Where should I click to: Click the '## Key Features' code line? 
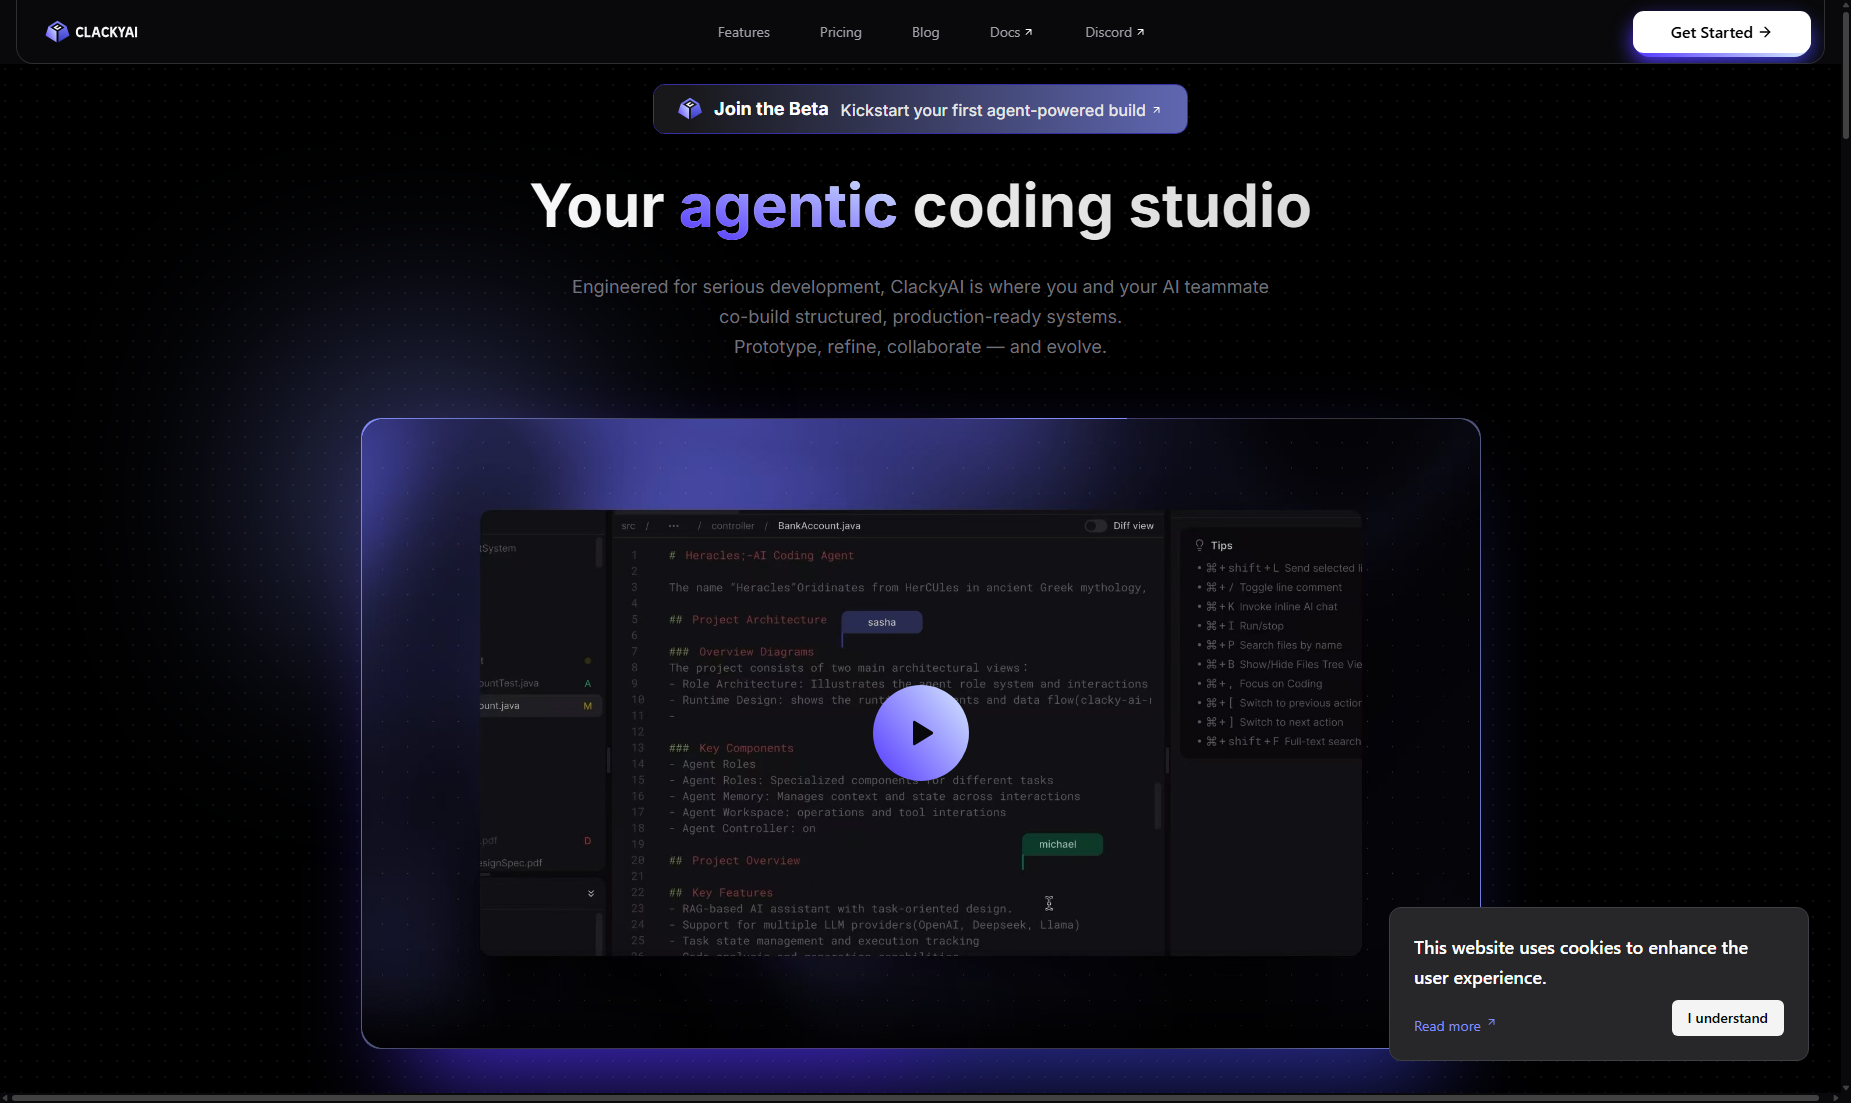click(x=721, y=893)
